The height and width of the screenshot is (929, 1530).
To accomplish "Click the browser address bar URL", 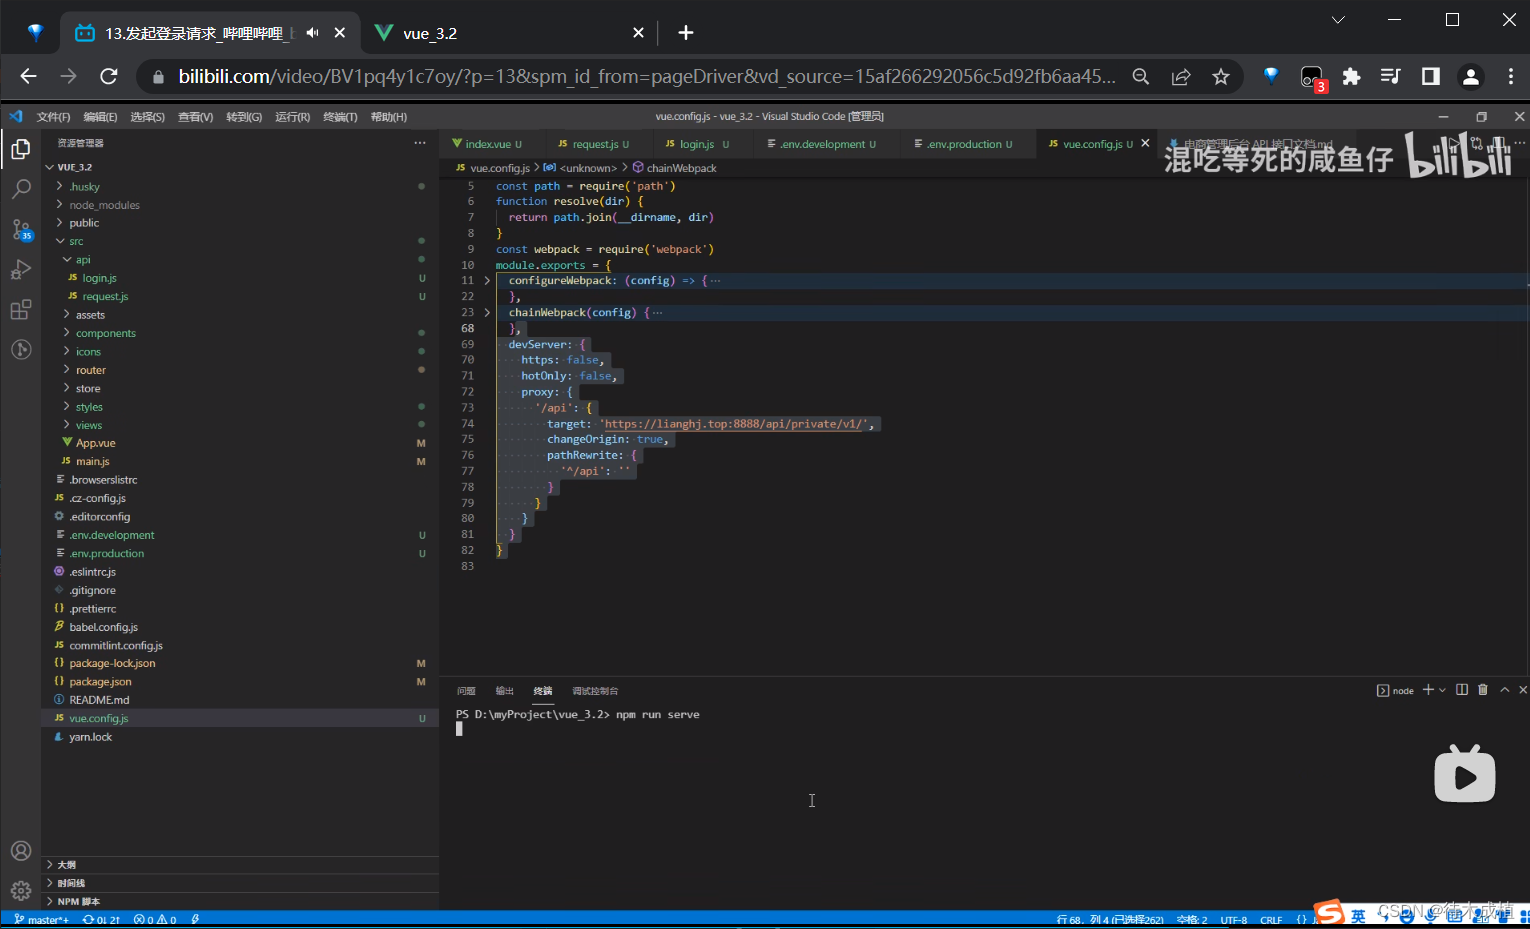I will click(647, 76).
